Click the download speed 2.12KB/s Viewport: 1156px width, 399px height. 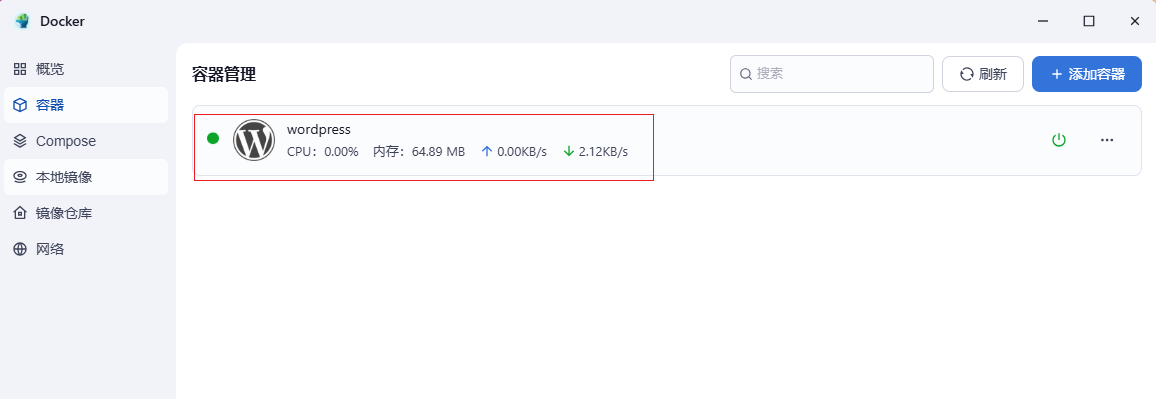coord(596,152)
